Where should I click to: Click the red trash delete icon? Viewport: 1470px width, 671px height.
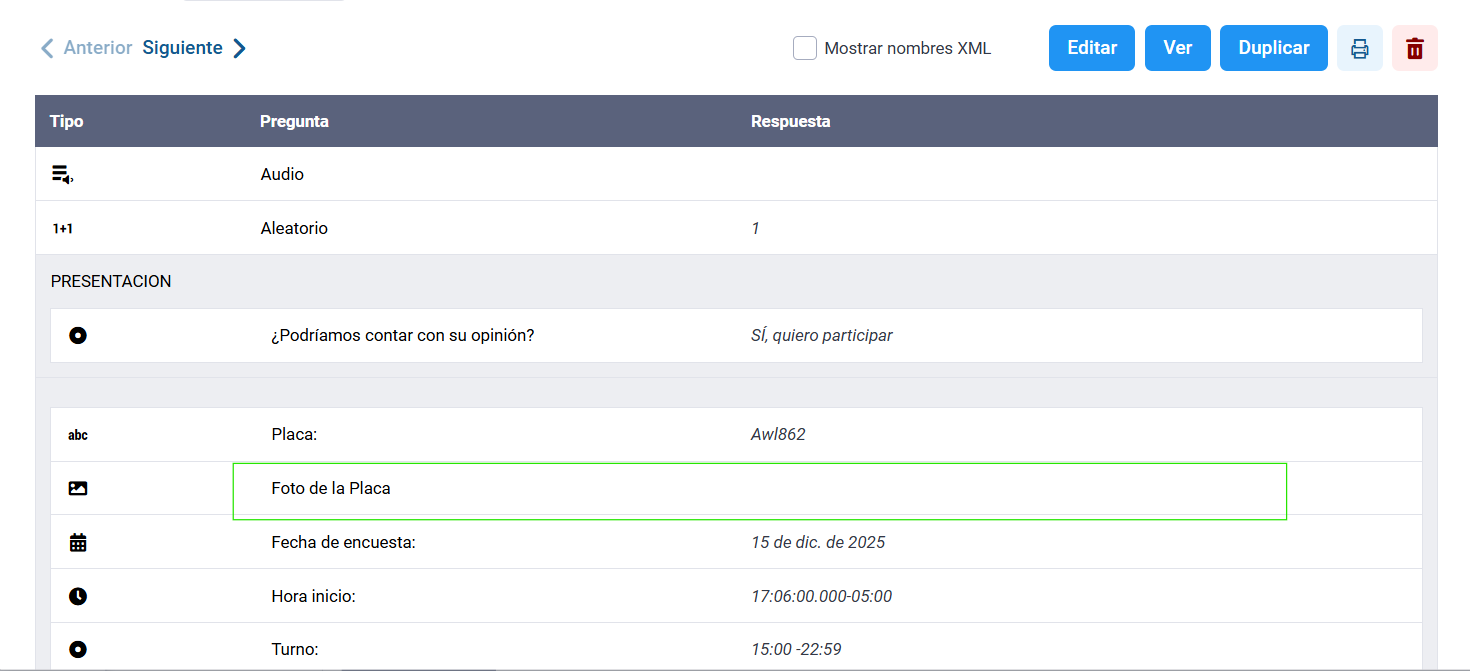pyautogui.click(x=1414, y=48)
